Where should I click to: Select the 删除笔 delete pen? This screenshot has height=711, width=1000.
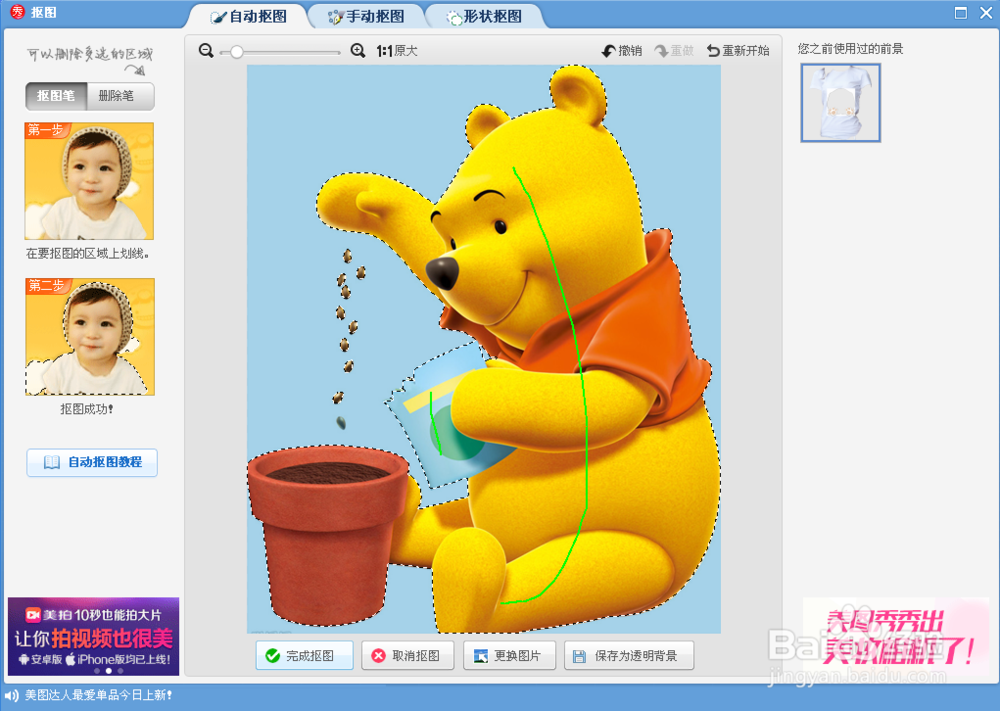pyautogui.click(x=120, y=96)
